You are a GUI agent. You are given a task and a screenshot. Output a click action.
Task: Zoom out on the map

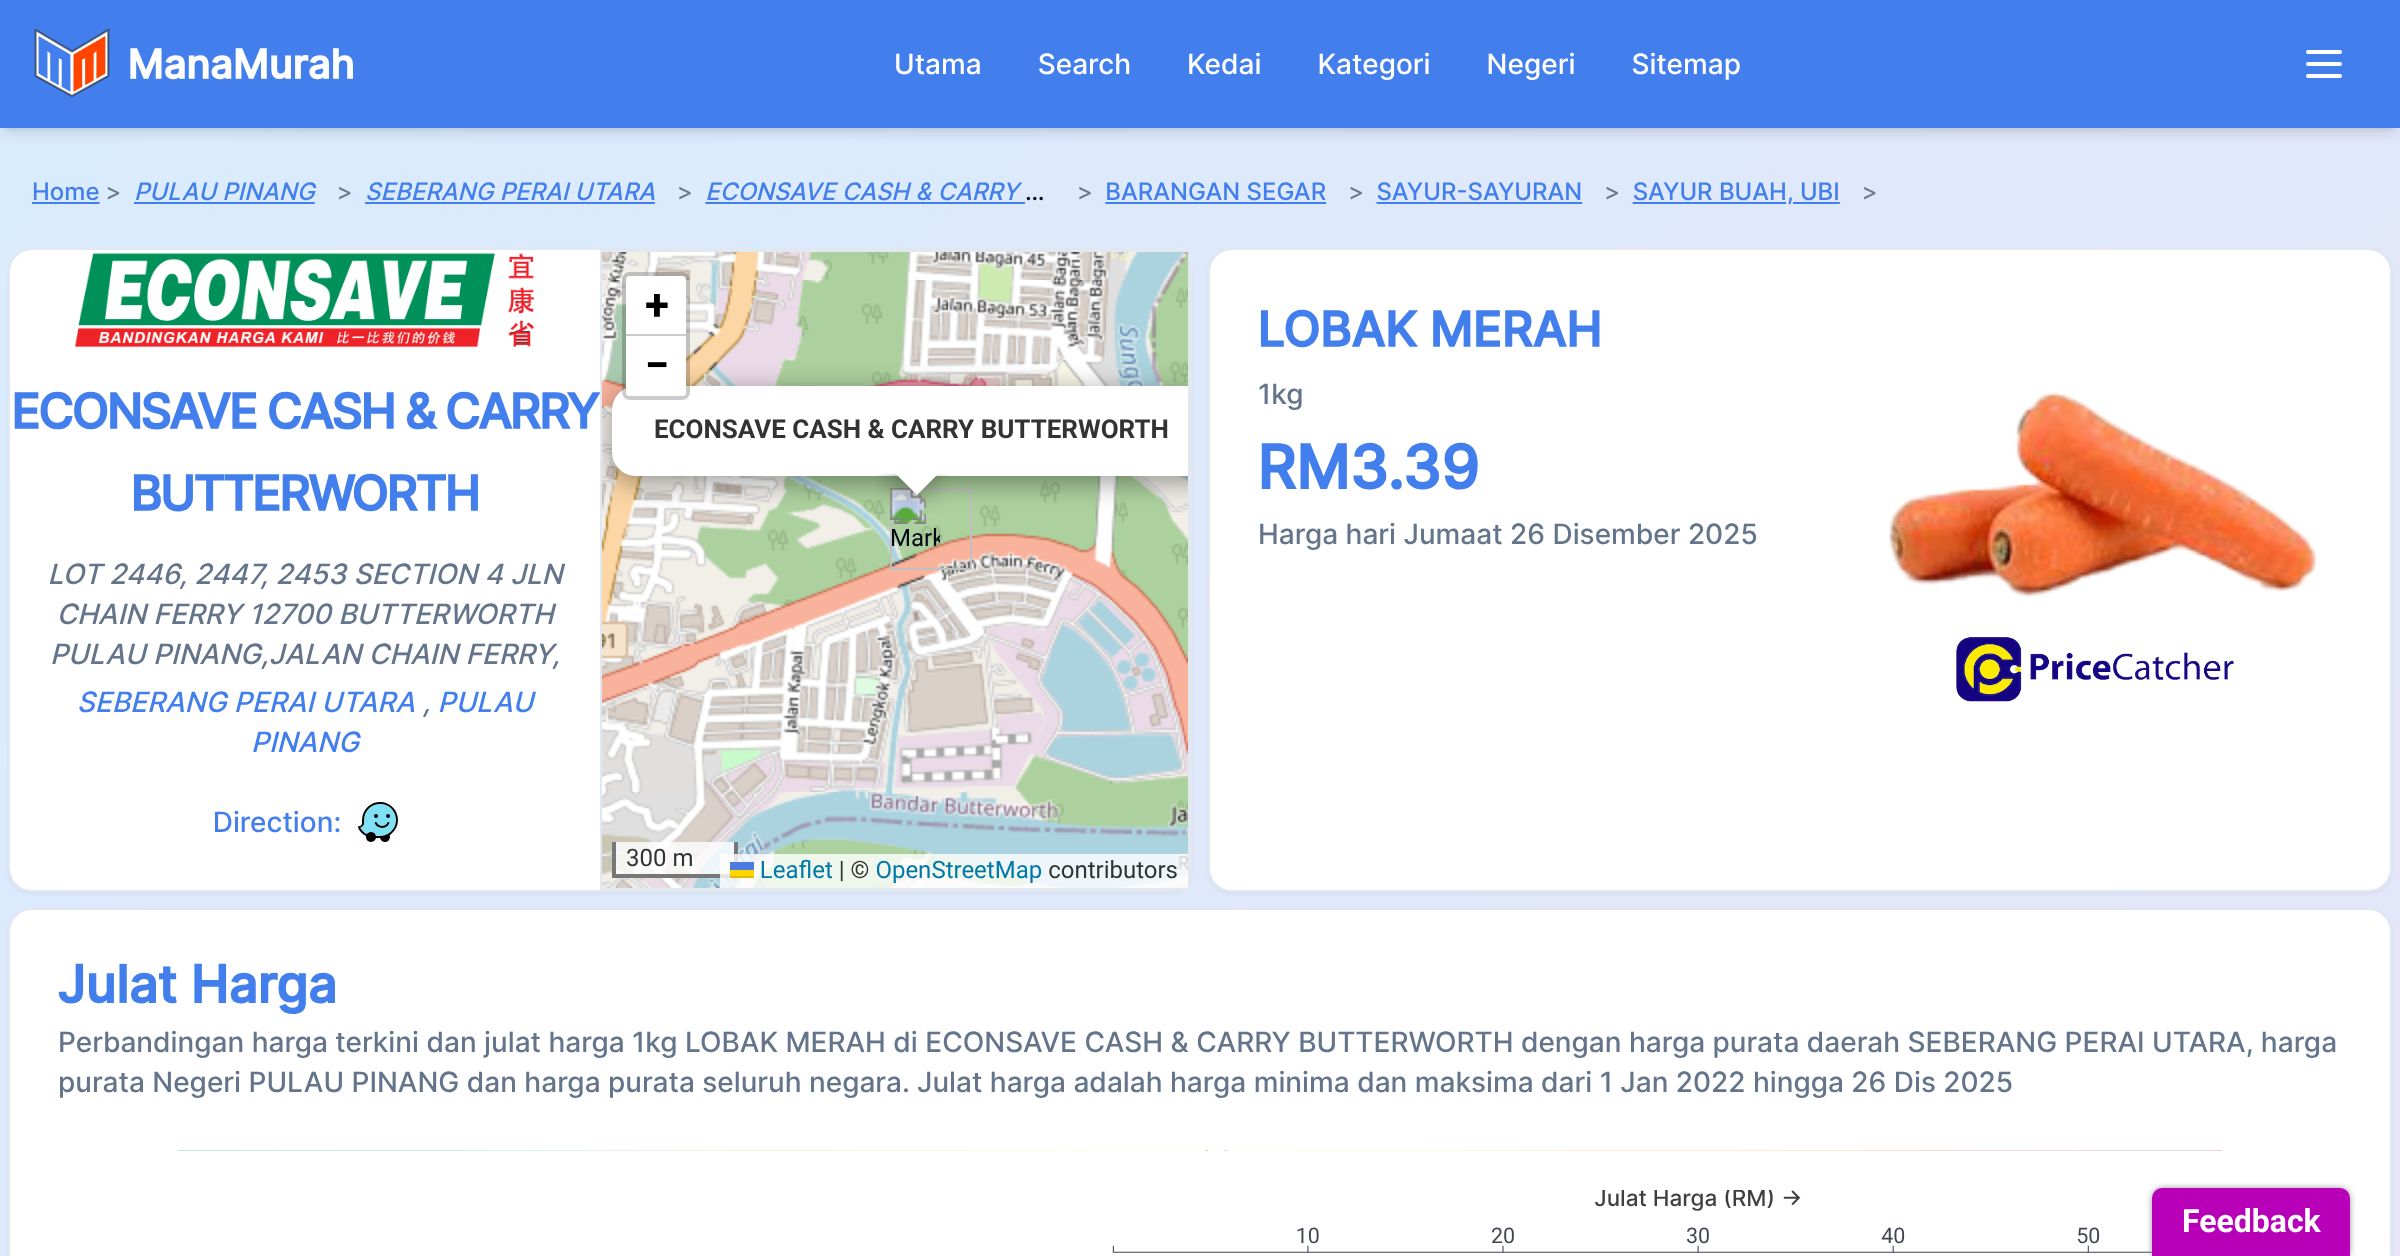pyautogui.click(x=656, y=365)
